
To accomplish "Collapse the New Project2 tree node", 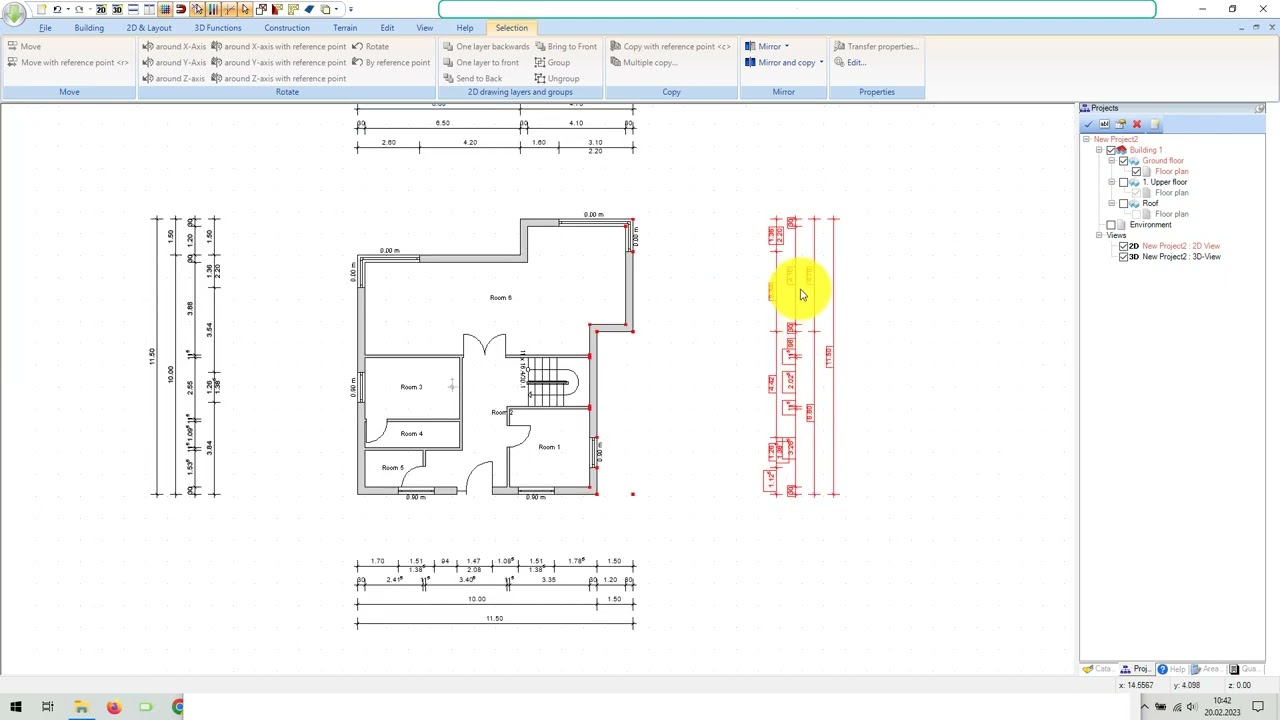I will (1086, 139).
